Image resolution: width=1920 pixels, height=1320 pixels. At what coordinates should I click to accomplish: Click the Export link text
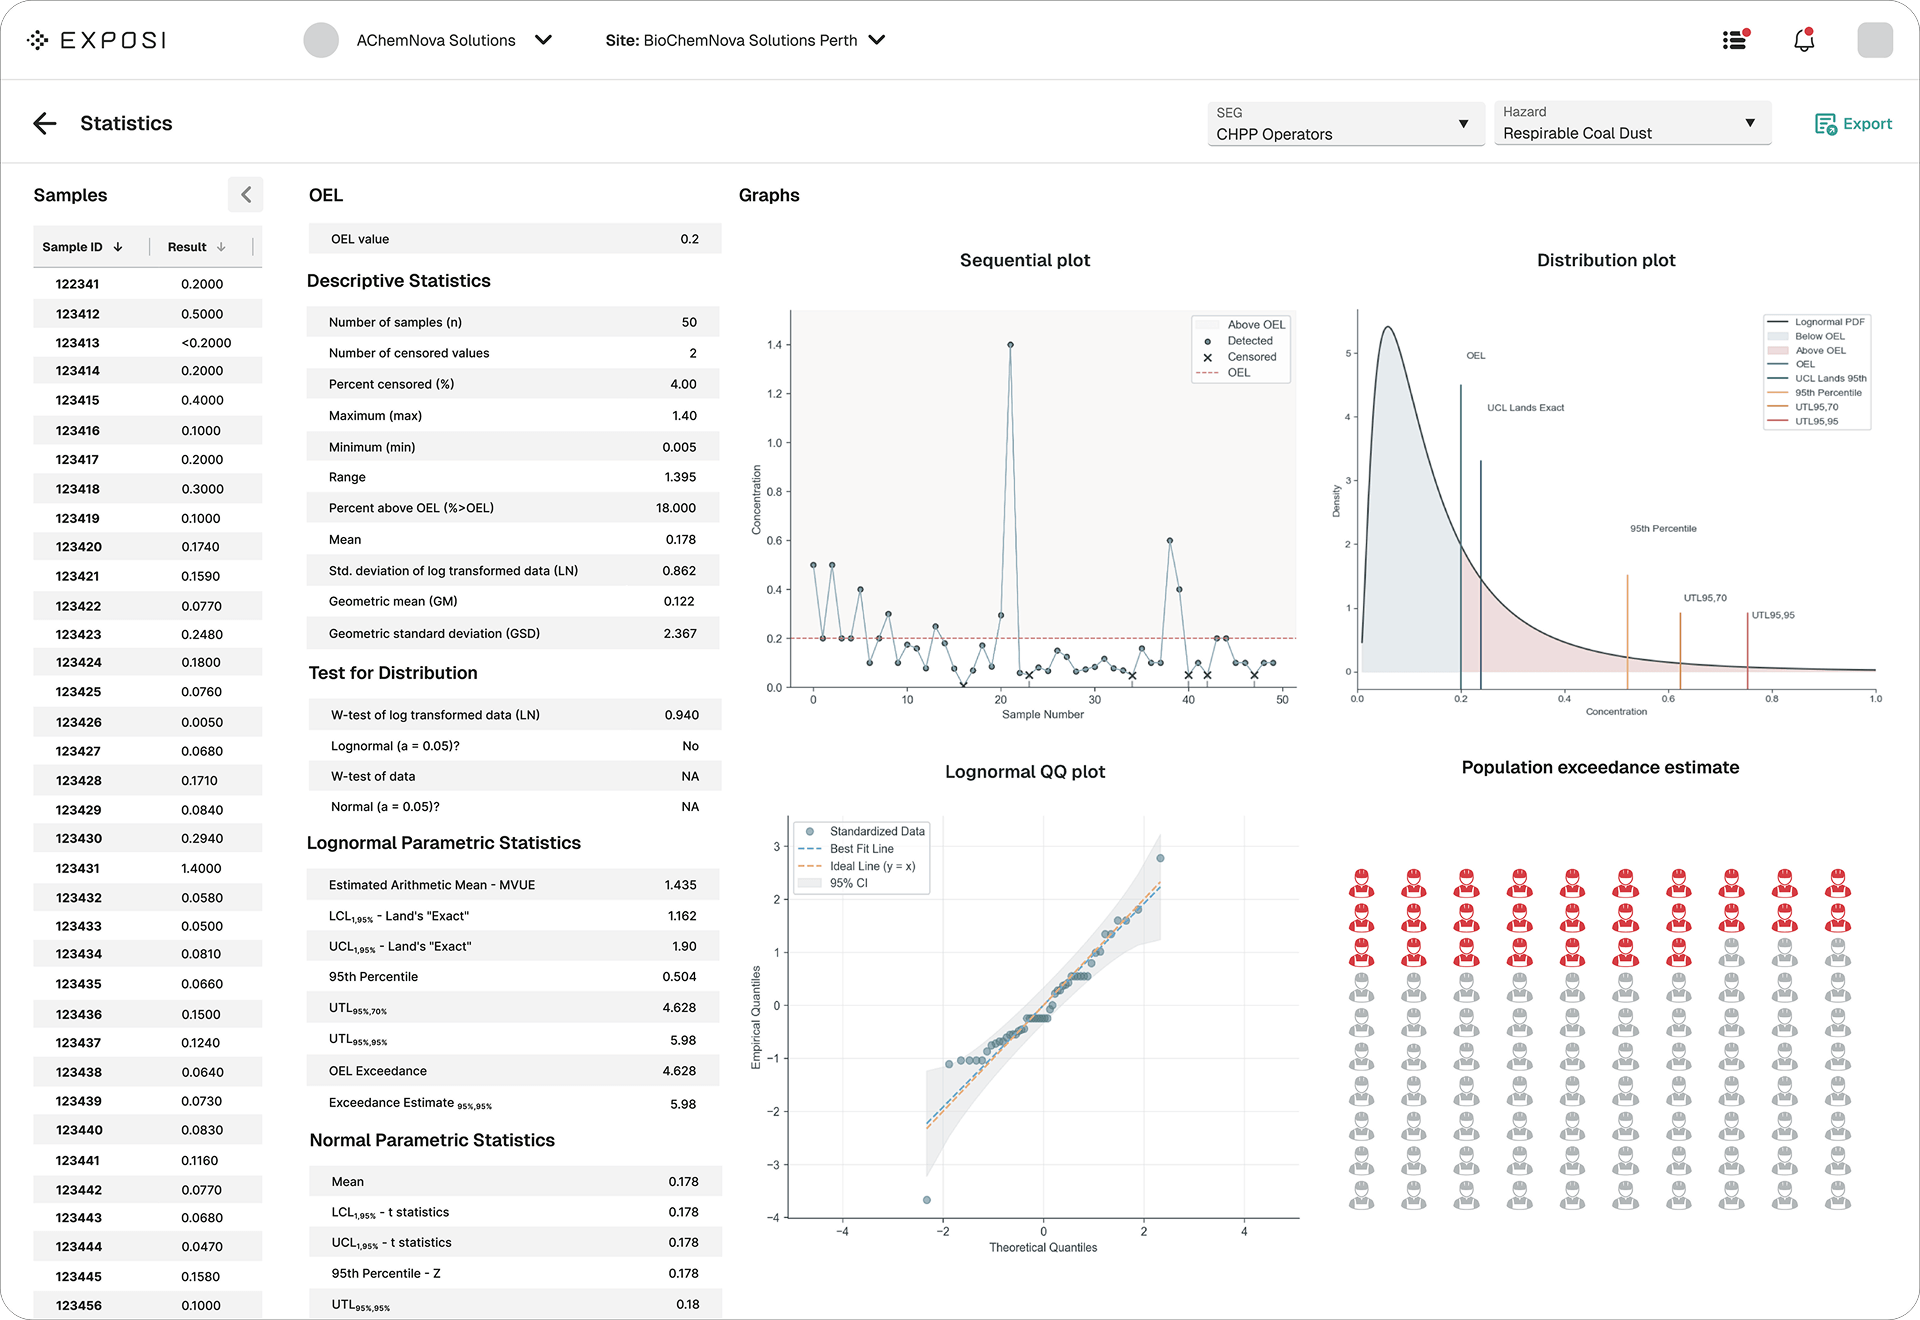click(x=1867, y=124)
